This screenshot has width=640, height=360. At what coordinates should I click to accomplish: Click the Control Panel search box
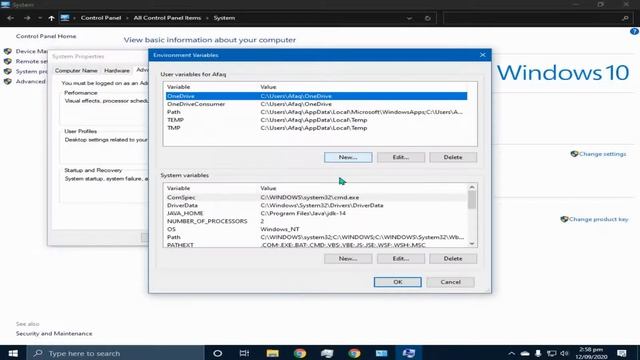pos(537,18)
